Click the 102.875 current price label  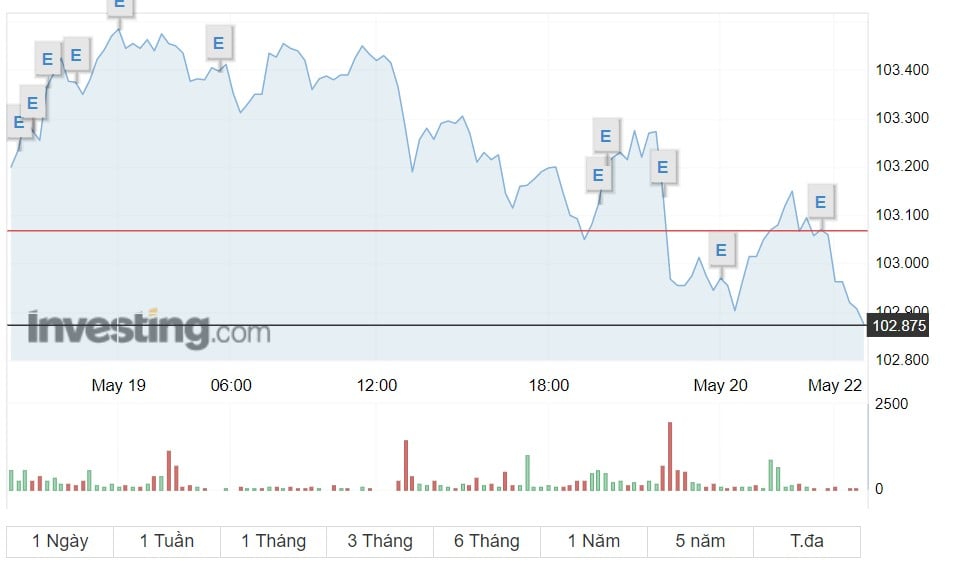point(898,325)
